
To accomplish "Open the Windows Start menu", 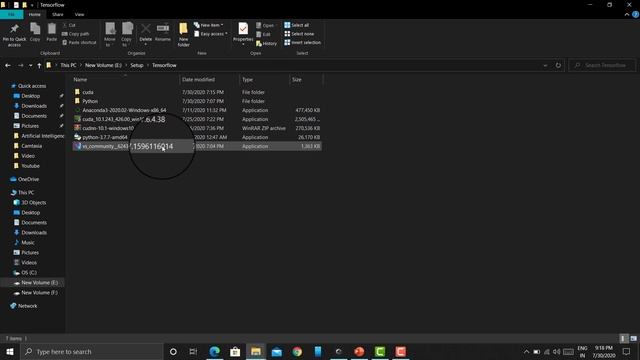I will point(10,351).
